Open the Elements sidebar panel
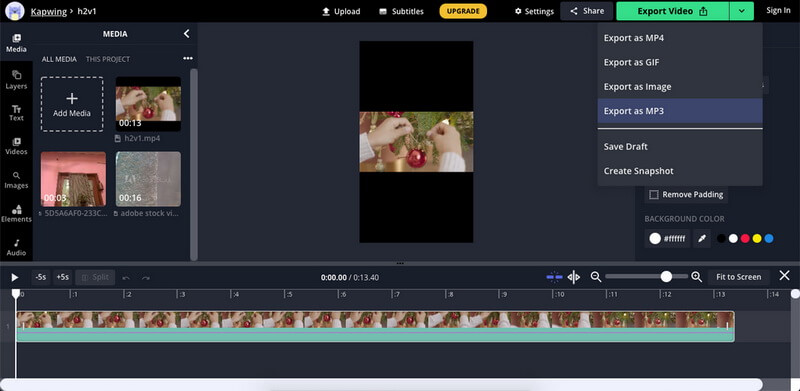Viewport: 800px width, 391px height. pyautogui.click(x=16, y=214)
